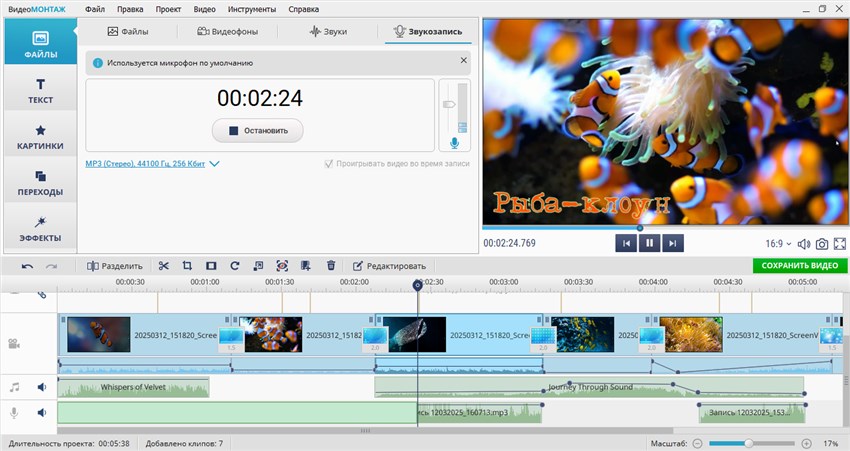The height and width of the screenshot is (451, 850).
Task: Click the scissors cut icon in timeline toolbar
Action: pyautogui.click(x=165, y=266)
